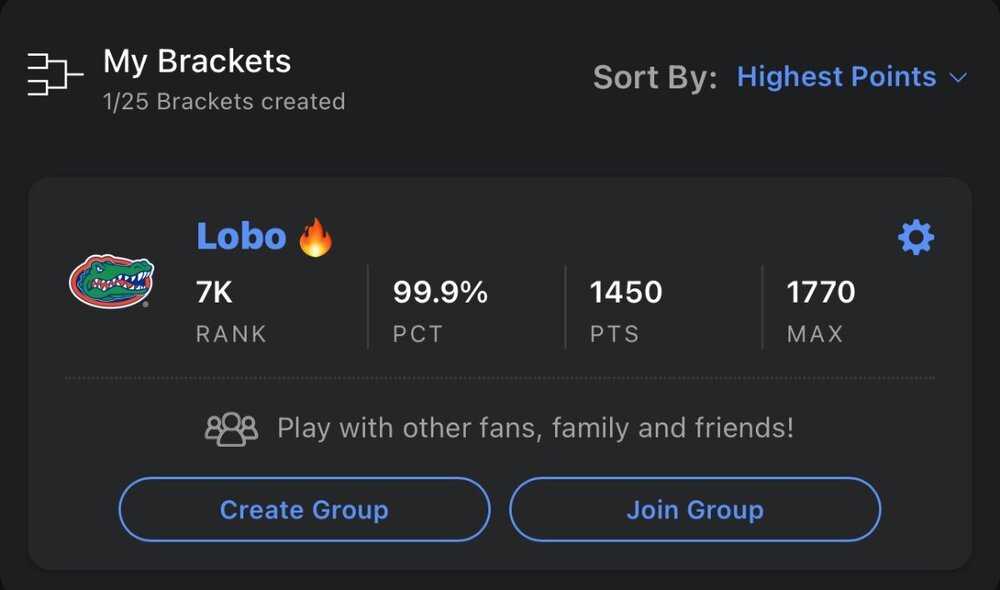Click the bracket icon beside My Brackets
This screenshot has height=590, width=1000.
pyautogui.click(x=54, y=75)
